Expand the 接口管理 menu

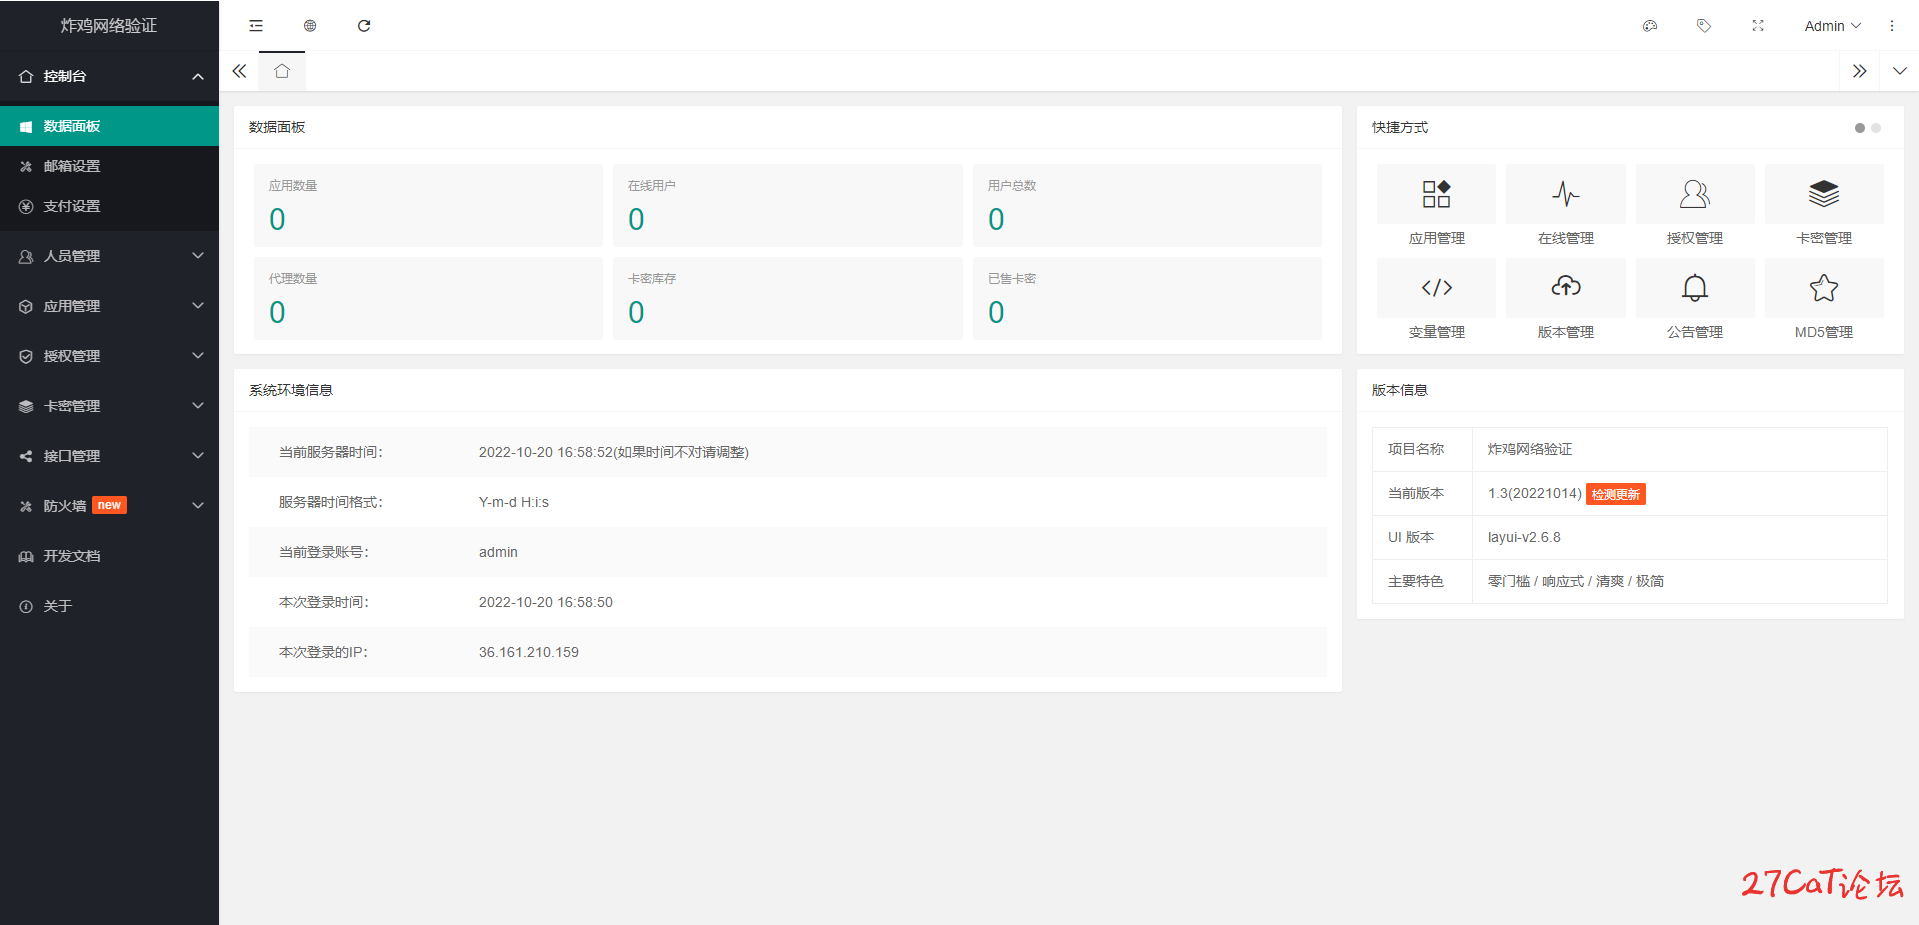[110, 456]
